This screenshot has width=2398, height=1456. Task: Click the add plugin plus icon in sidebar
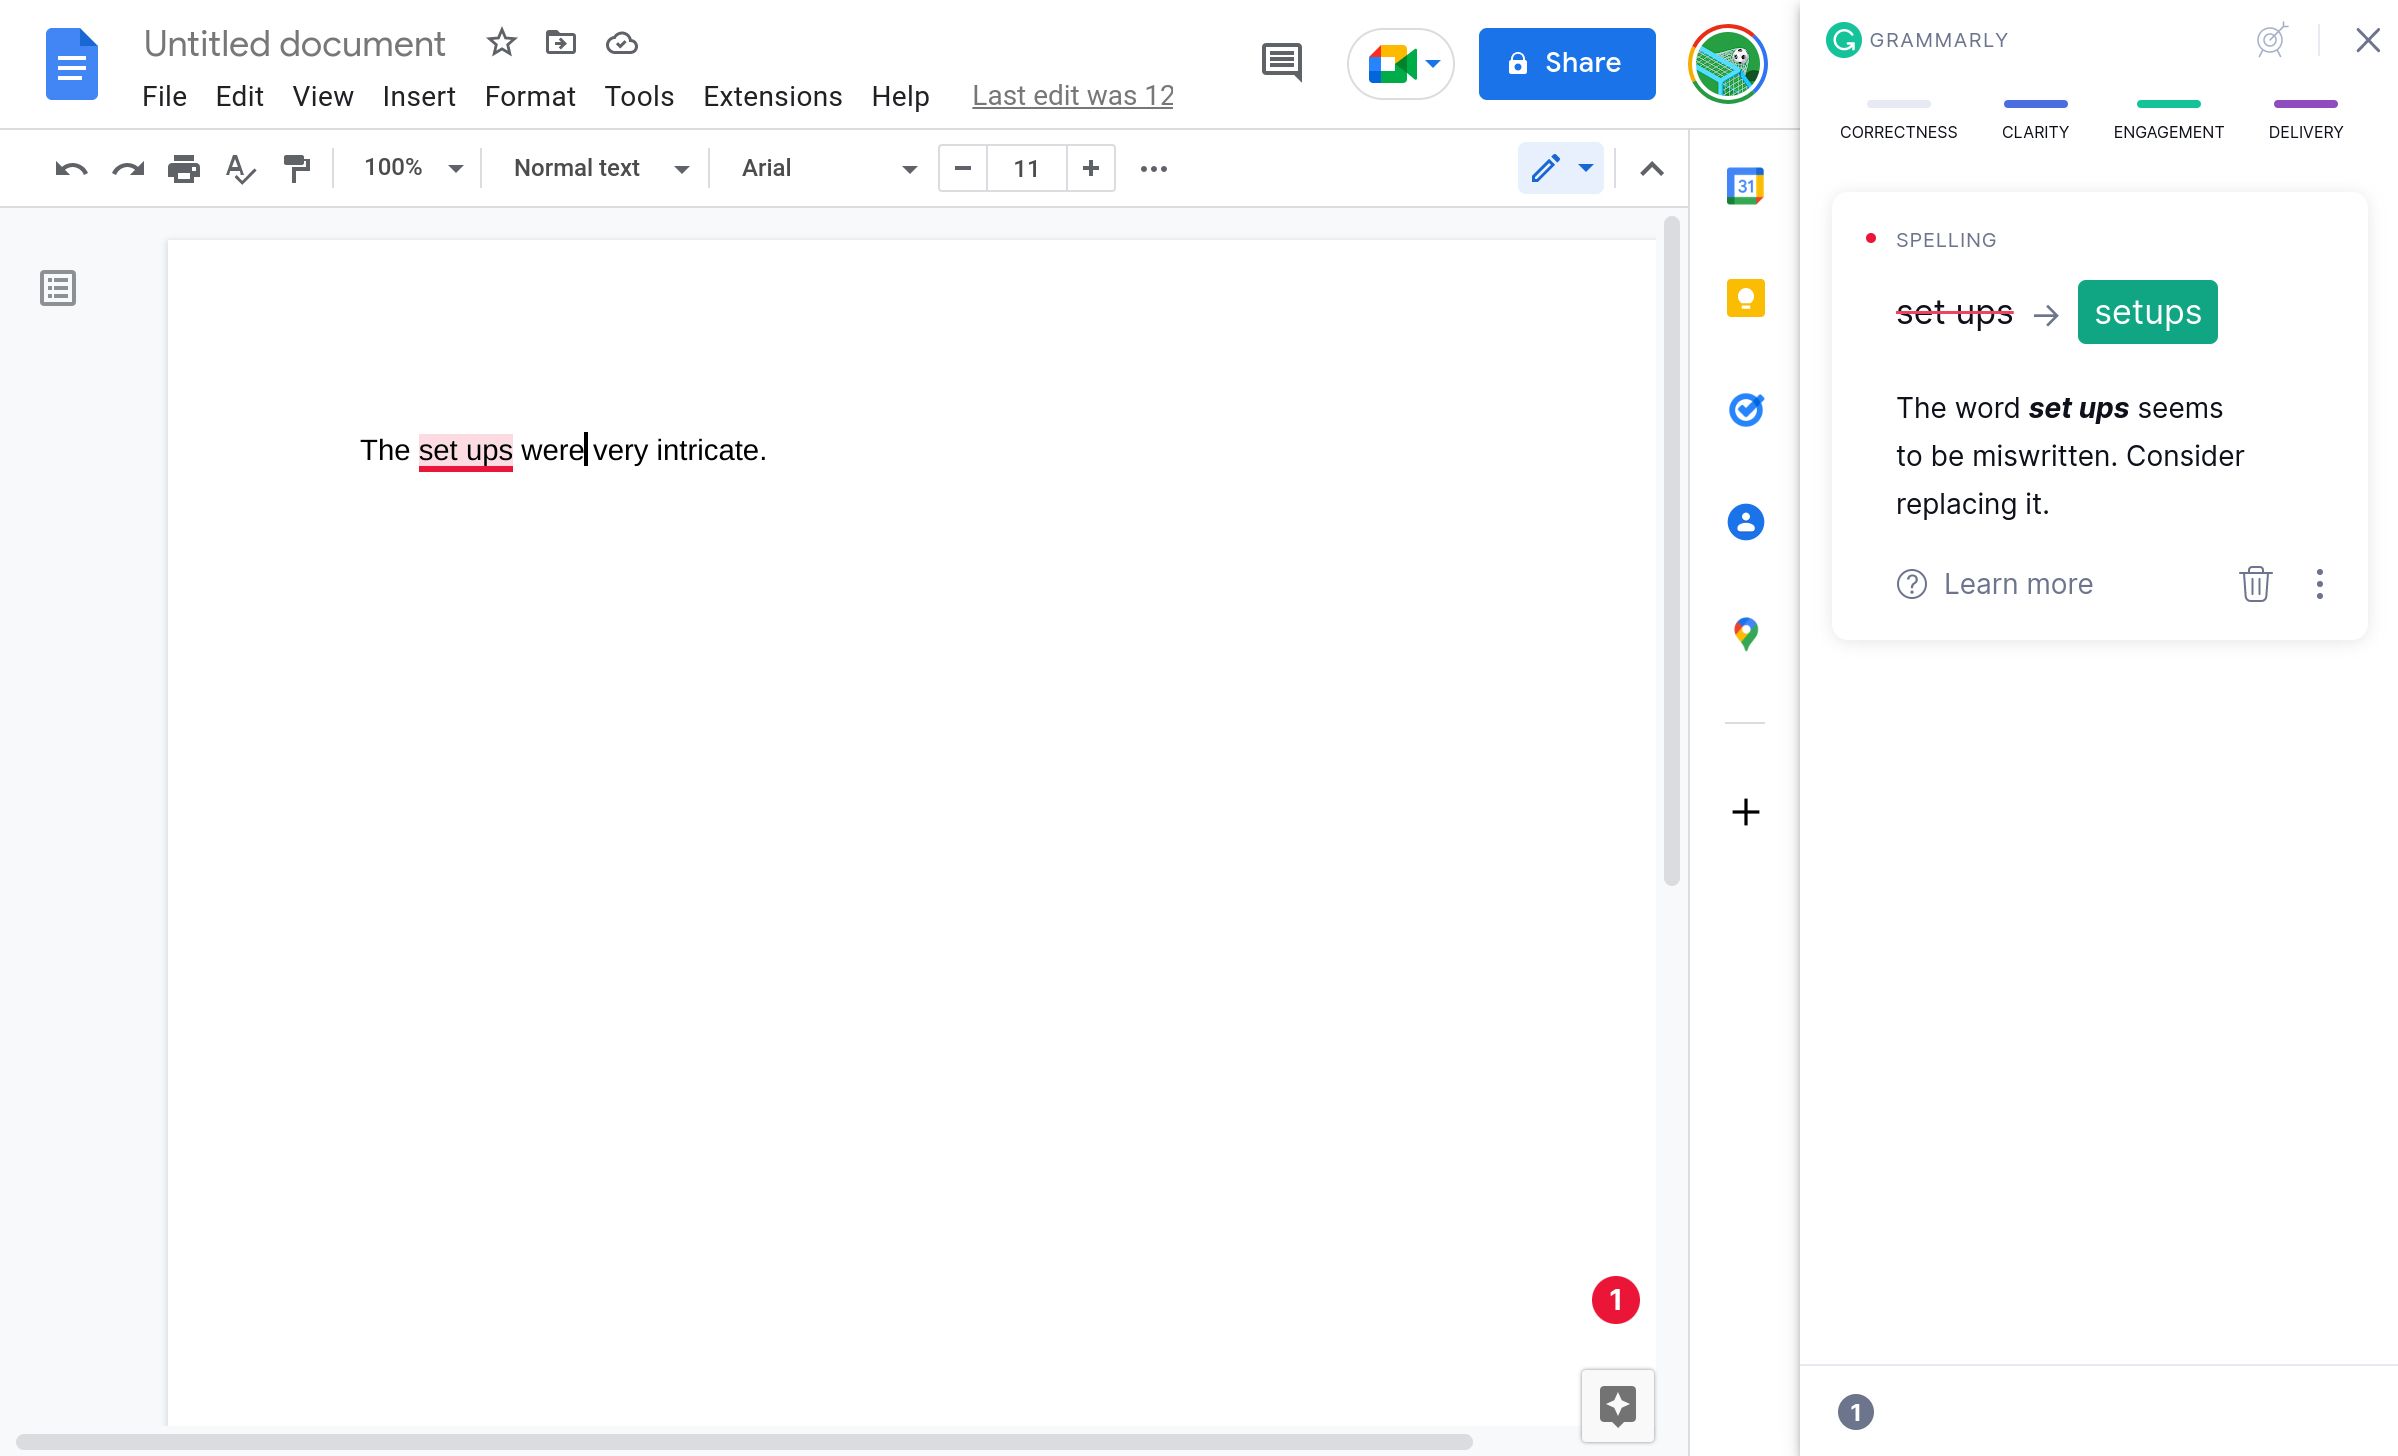[1745, 812]
